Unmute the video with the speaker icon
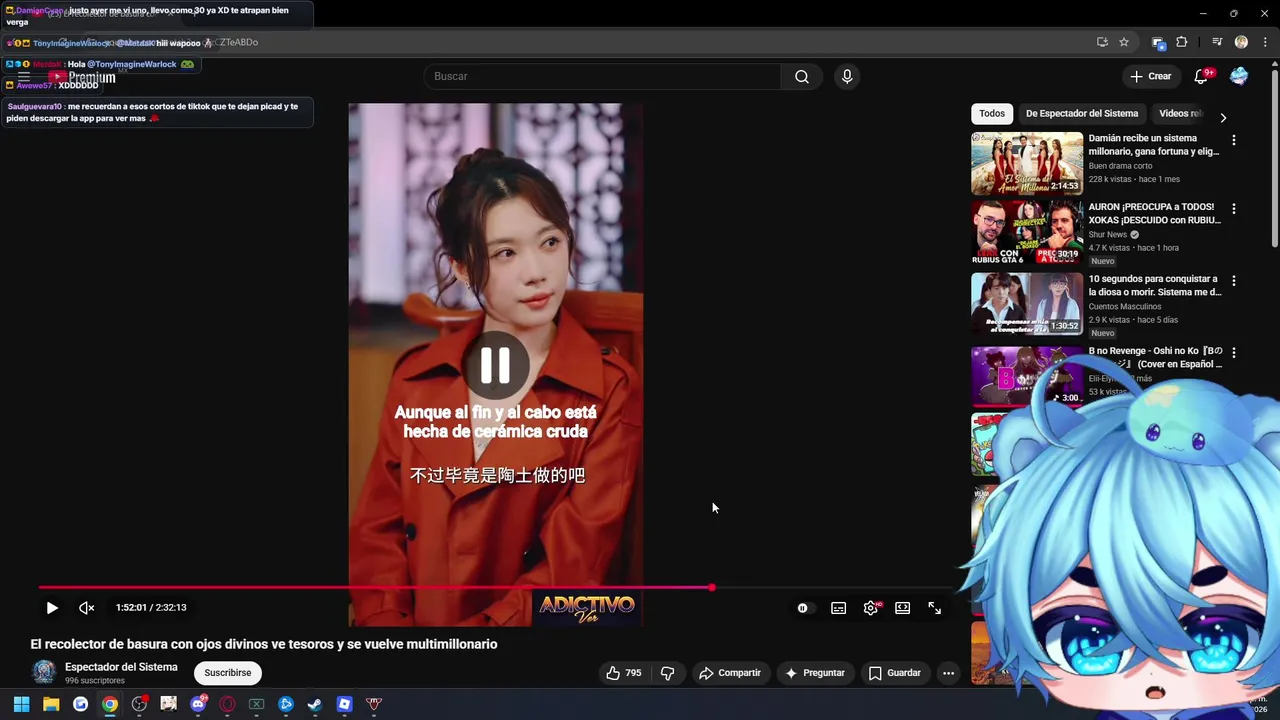The height and width of the screenshot is (720, 1280). (87, 608)
